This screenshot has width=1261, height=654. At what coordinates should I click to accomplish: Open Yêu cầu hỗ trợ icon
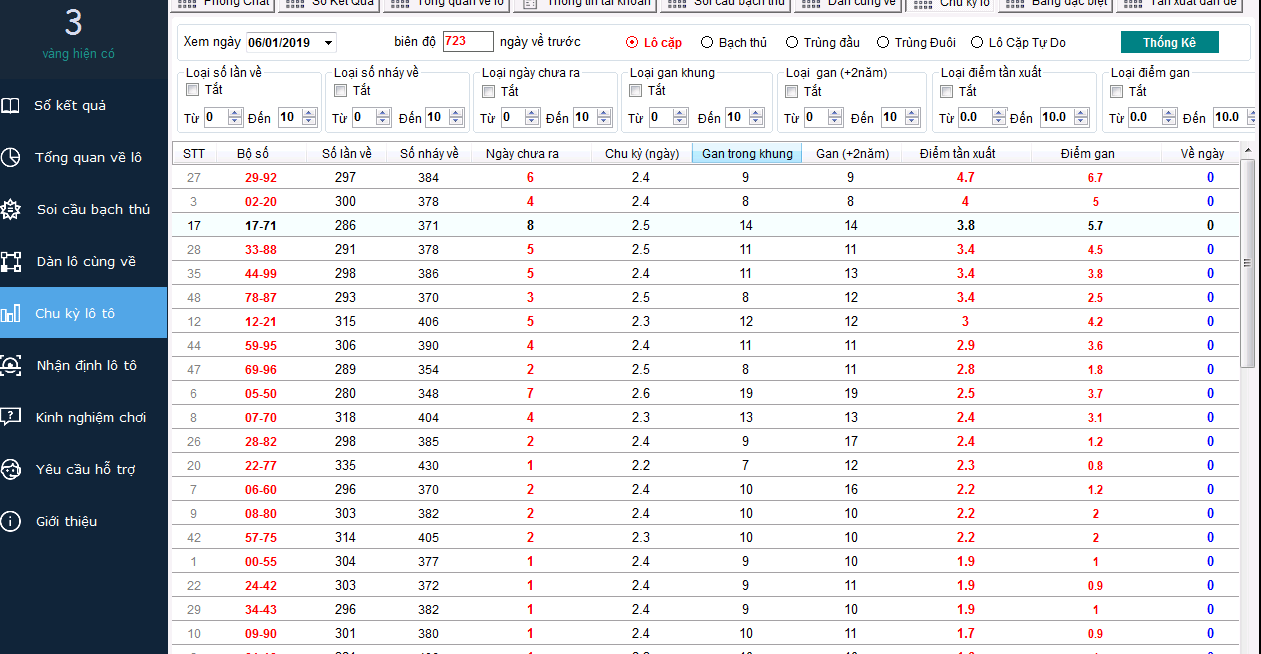(11, 469)
